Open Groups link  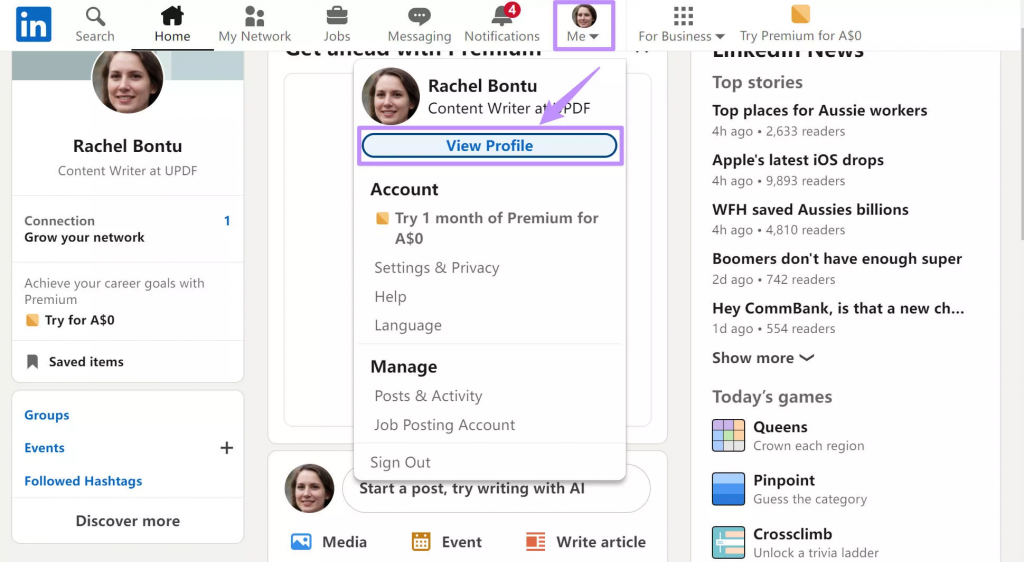[x=46, y=415]
